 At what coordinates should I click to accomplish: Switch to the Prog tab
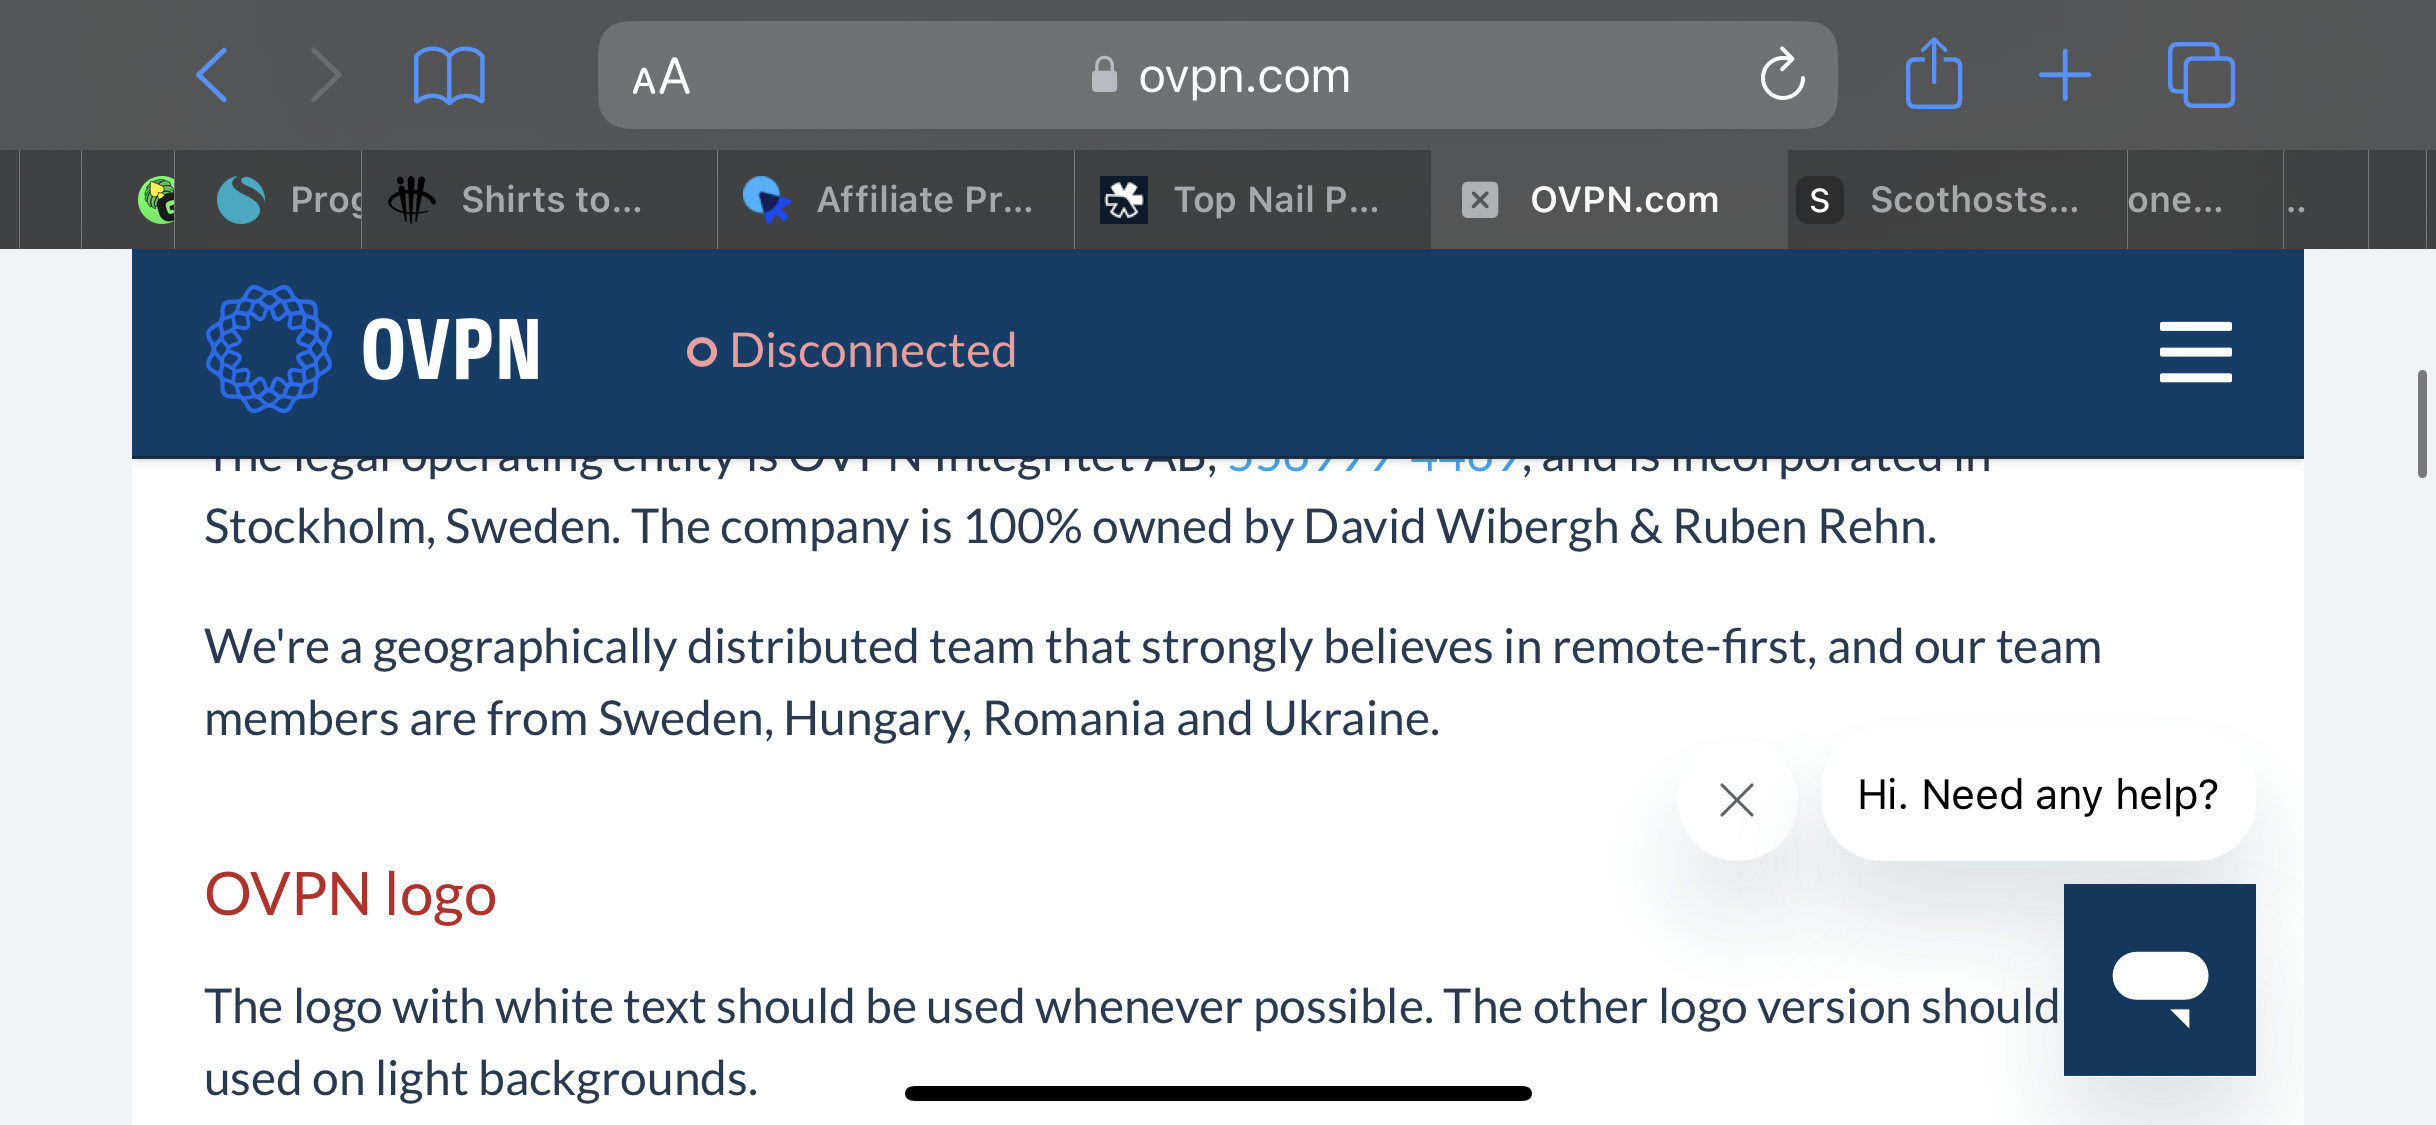pyautogui.click(x=268, y=200)
